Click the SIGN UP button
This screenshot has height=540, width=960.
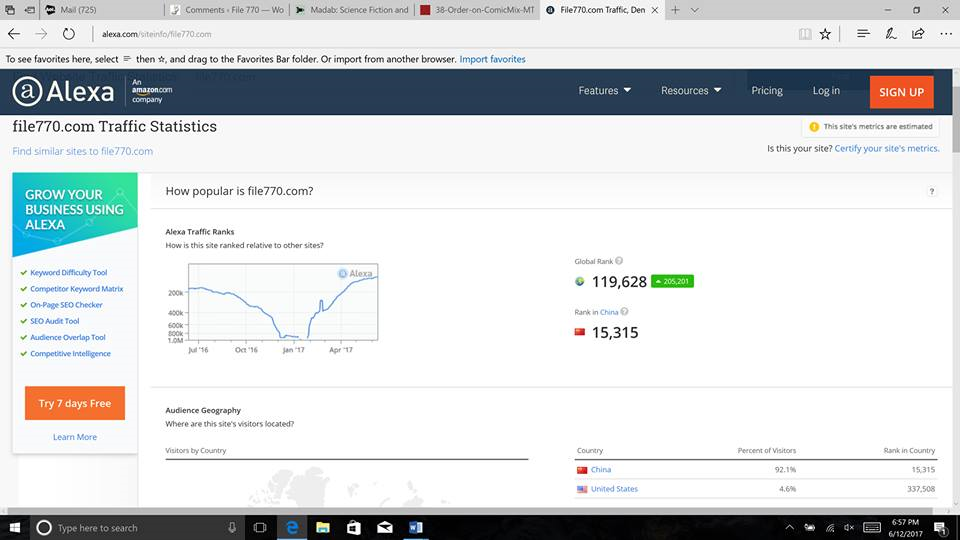901,92
